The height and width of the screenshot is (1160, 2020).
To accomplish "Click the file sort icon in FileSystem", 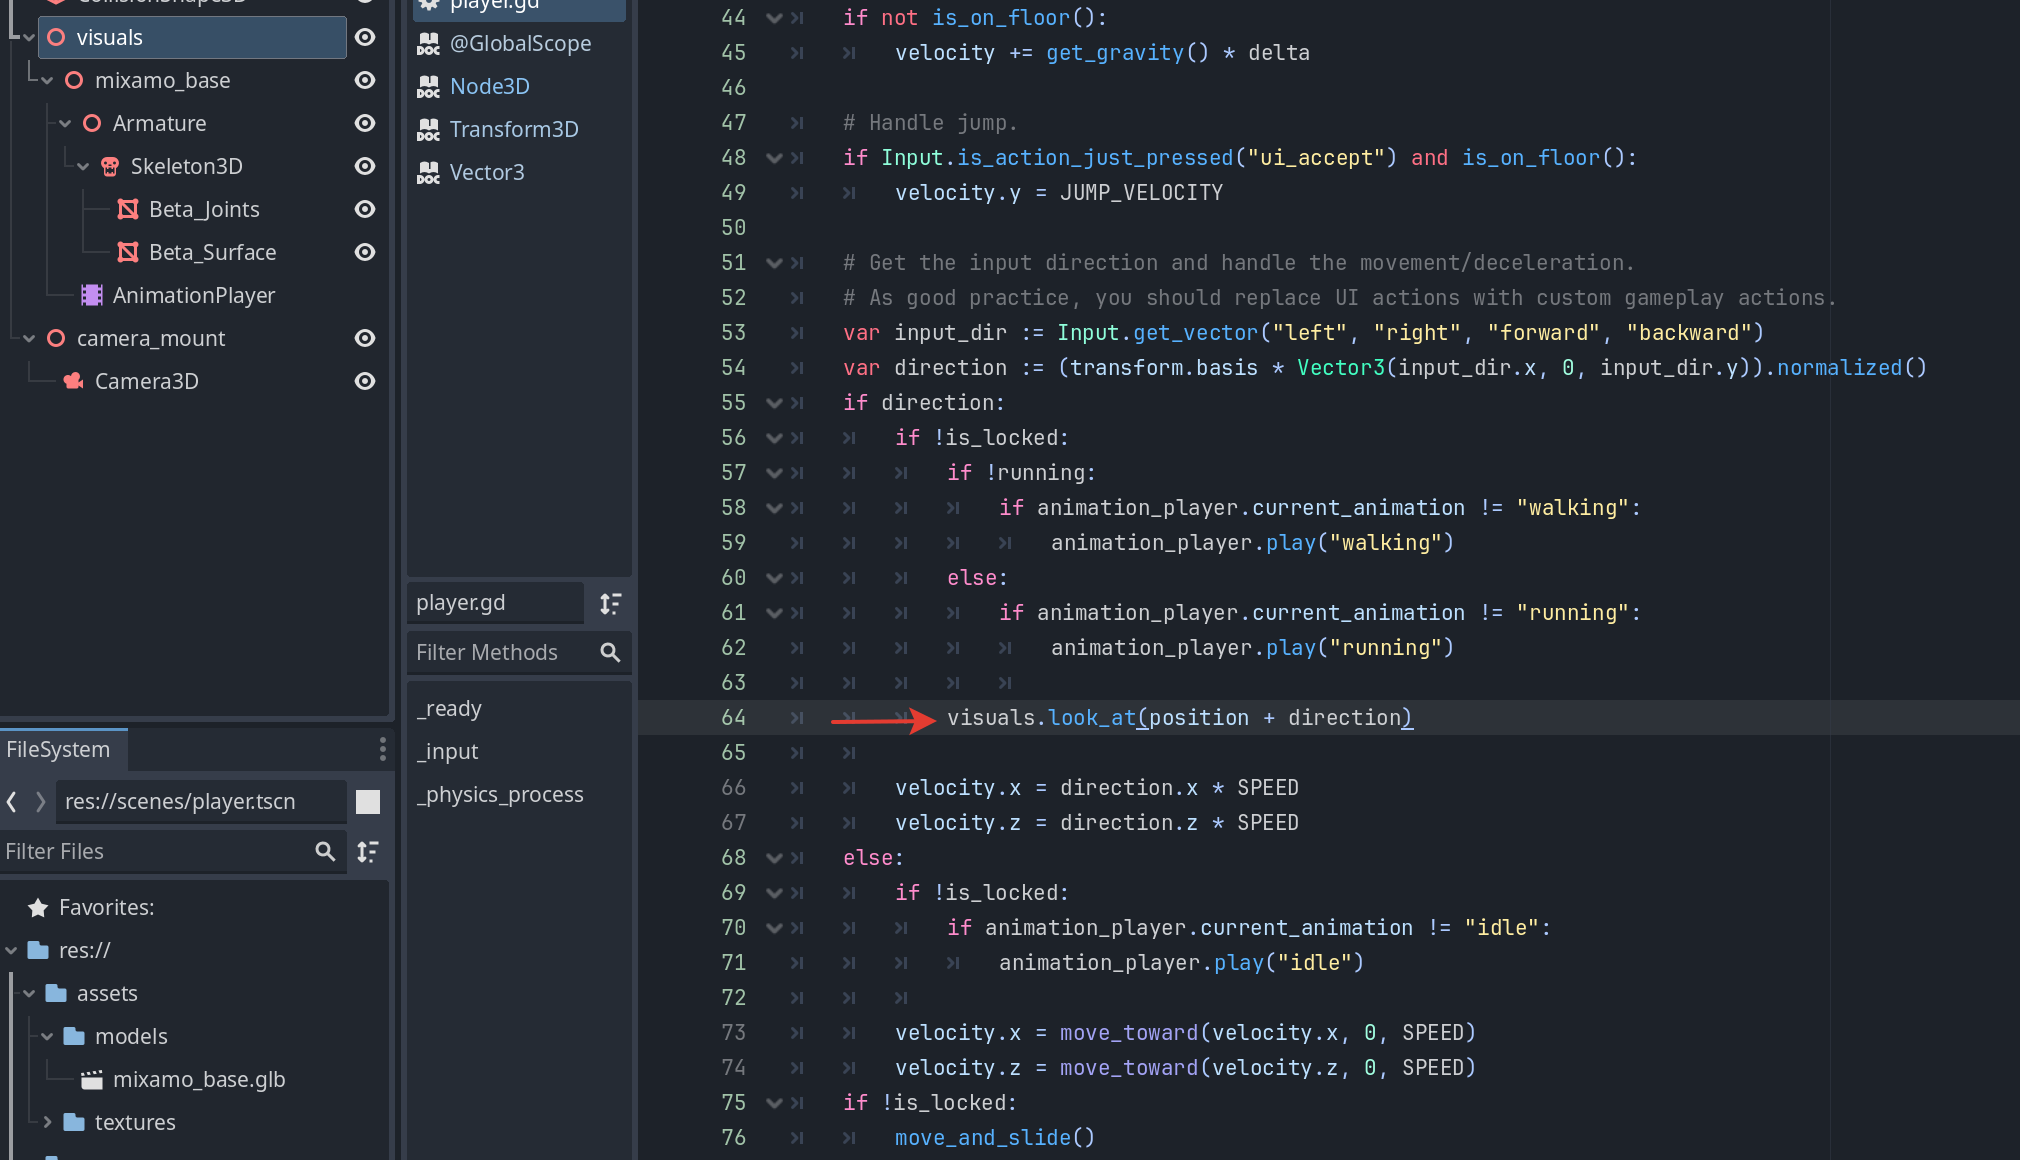I will coord(368,851).
